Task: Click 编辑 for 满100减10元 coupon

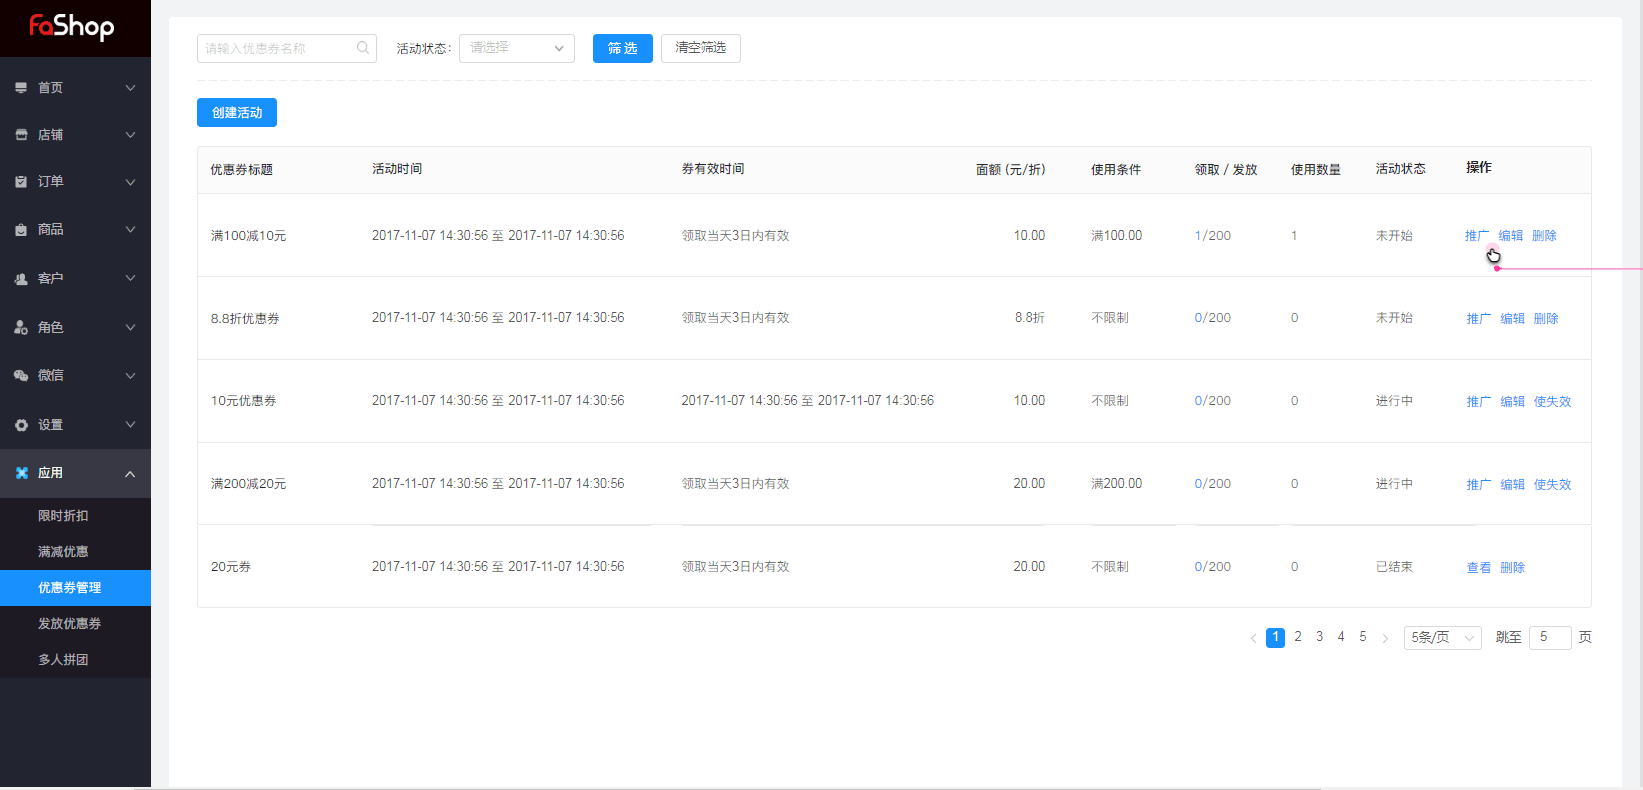Action: [1511, 236]
